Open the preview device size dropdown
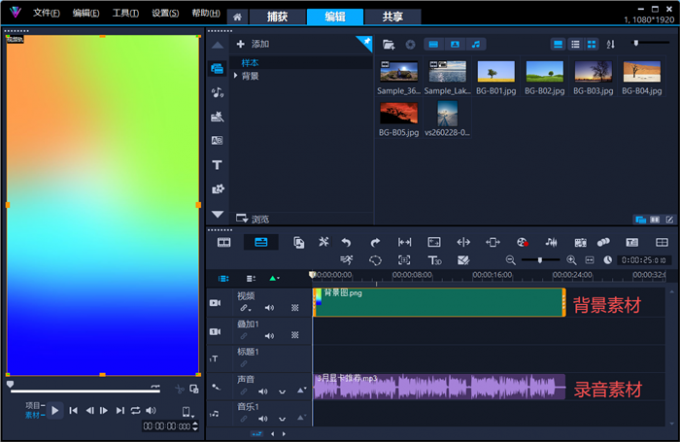Viewport: 680px width, 442px height. 187,411
